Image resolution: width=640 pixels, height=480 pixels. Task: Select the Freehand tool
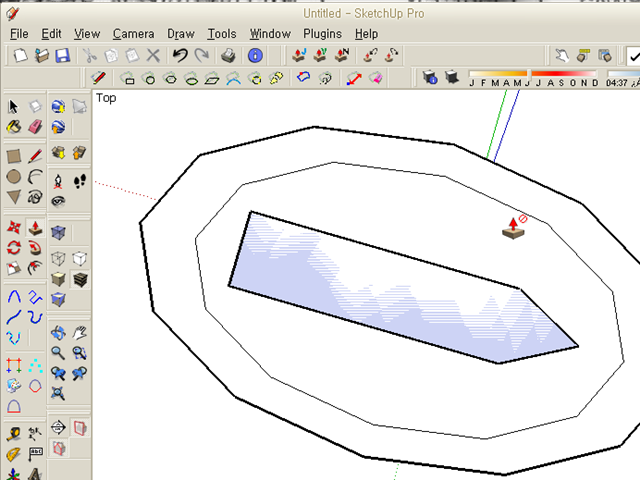(35, 198)
